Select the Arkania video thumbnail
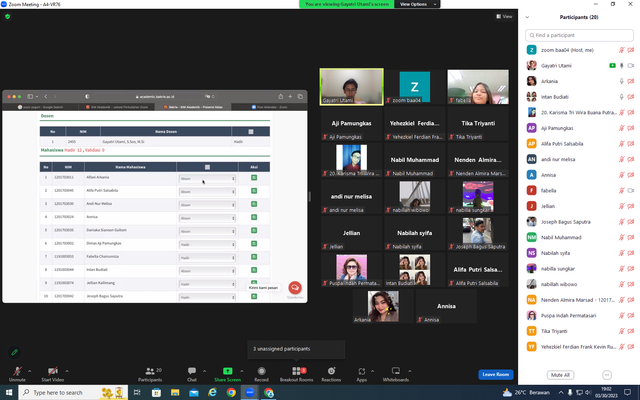Viewport: 640px width, 400px height. point(383,306)
